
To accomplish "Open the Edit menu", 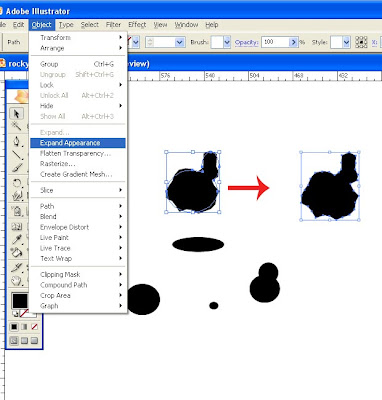I will 18,25.
